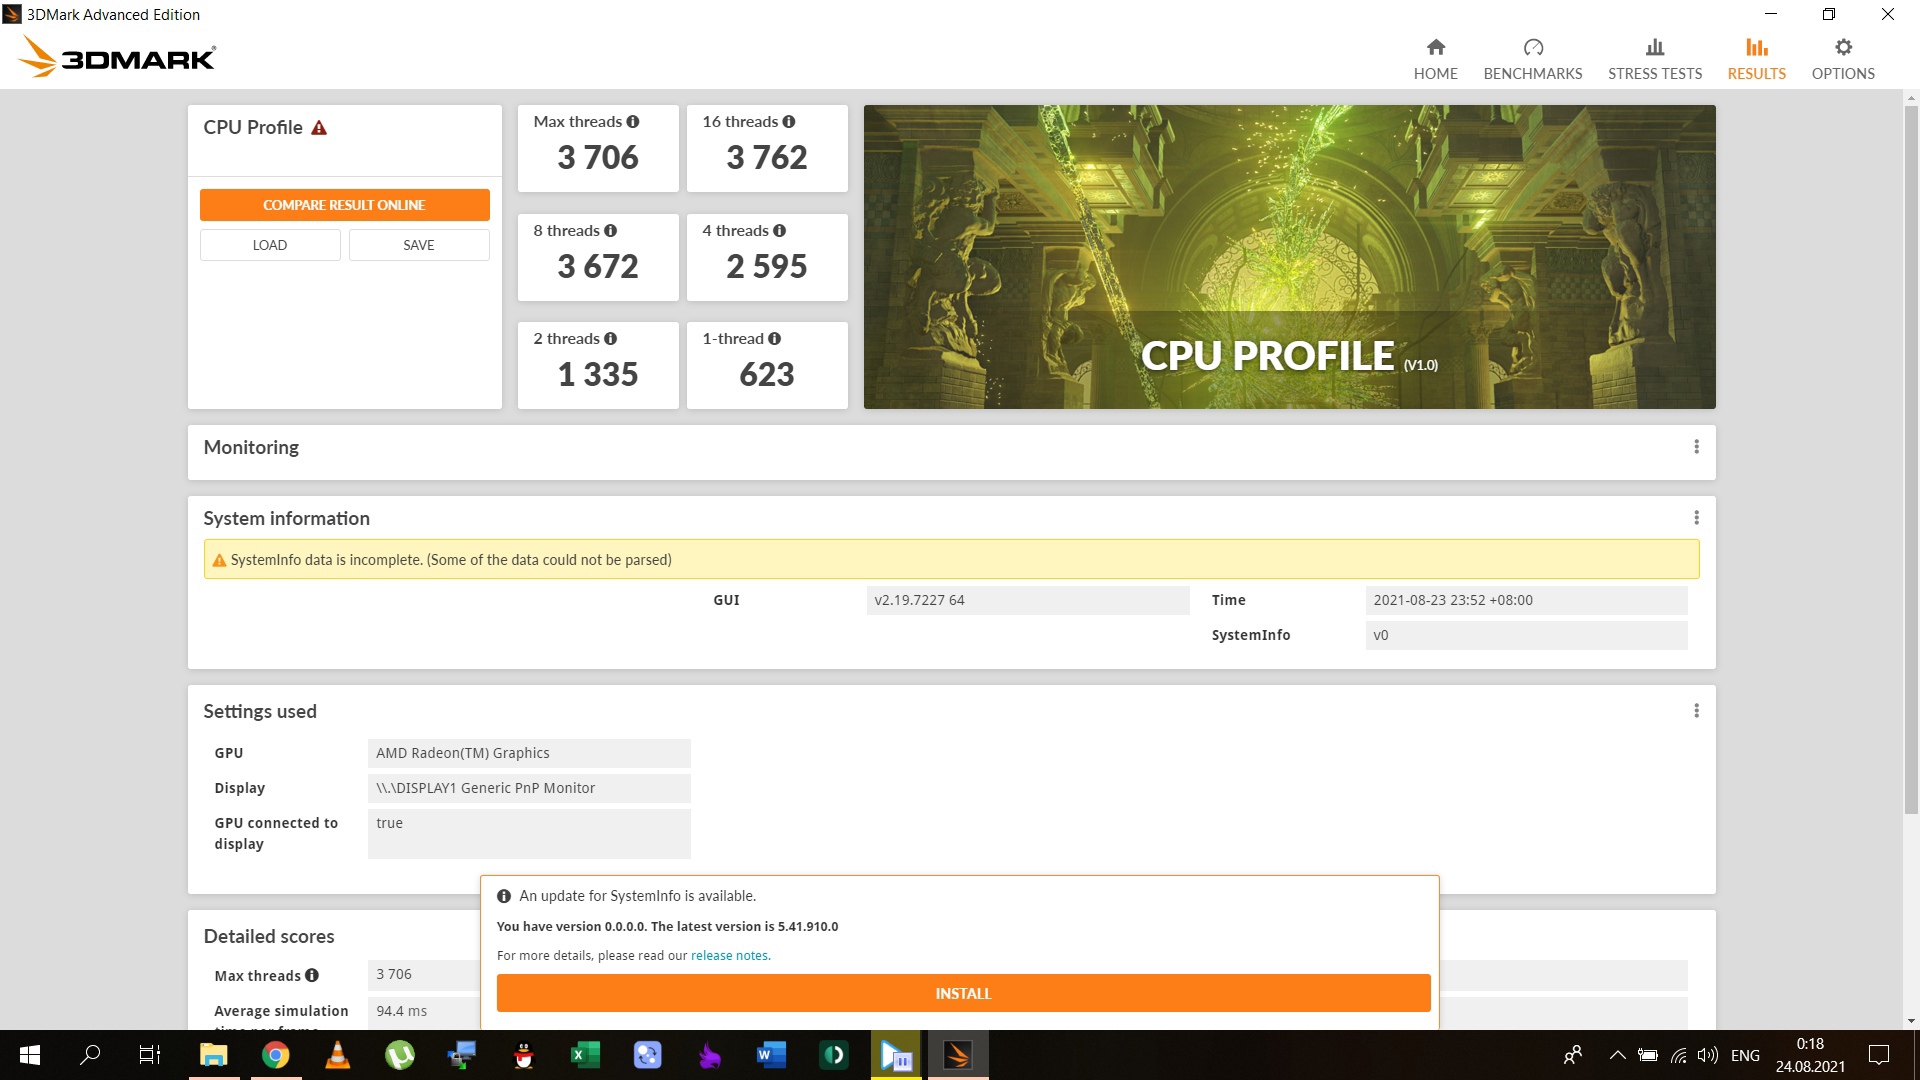
Task: Open Settings used three-dot menu
Action: click(x=1696, y=711)
